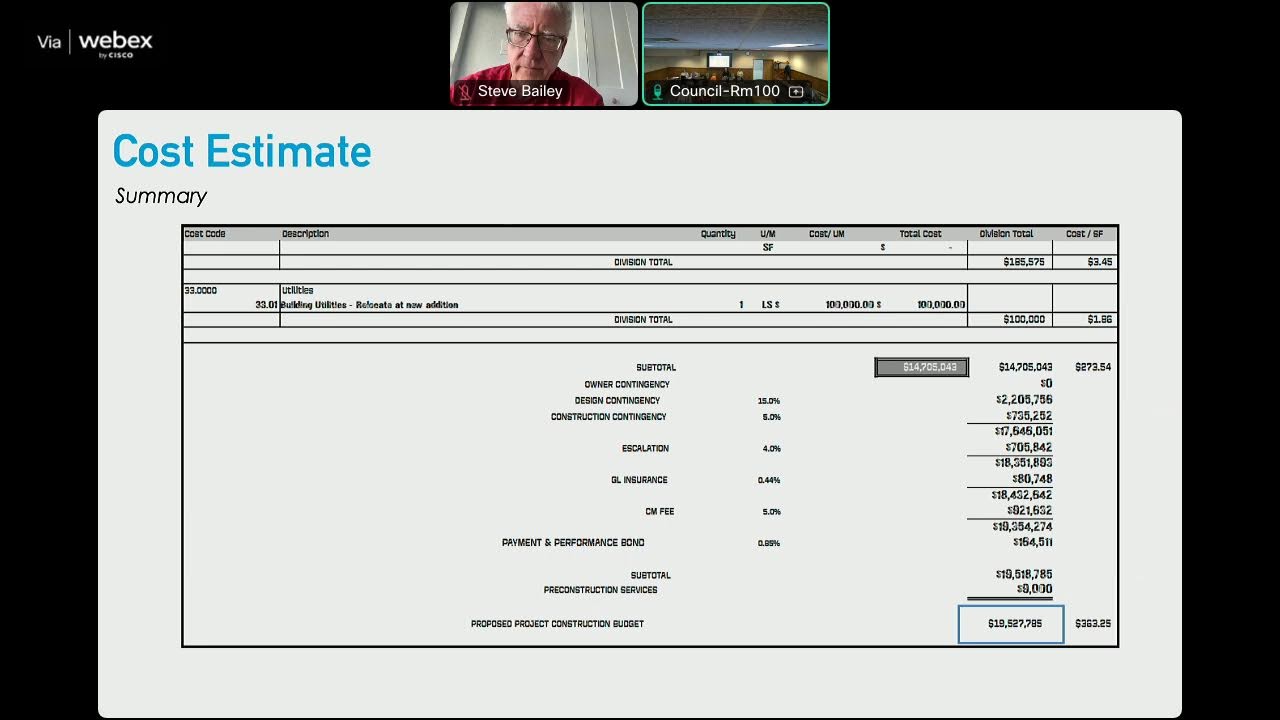This screenshot has height=720, width=1280.
Task: Click the $165,575 division total cell
Action: click(1024, 262)
